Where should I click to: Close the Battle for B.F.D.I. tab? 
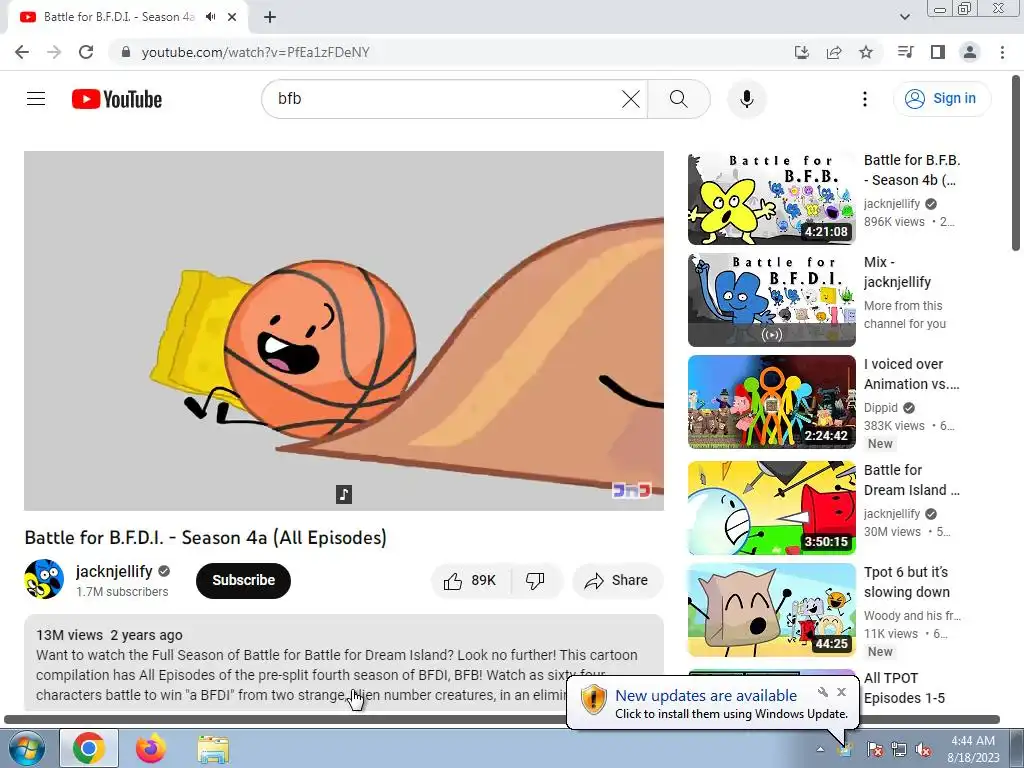(x=232, y=17)
